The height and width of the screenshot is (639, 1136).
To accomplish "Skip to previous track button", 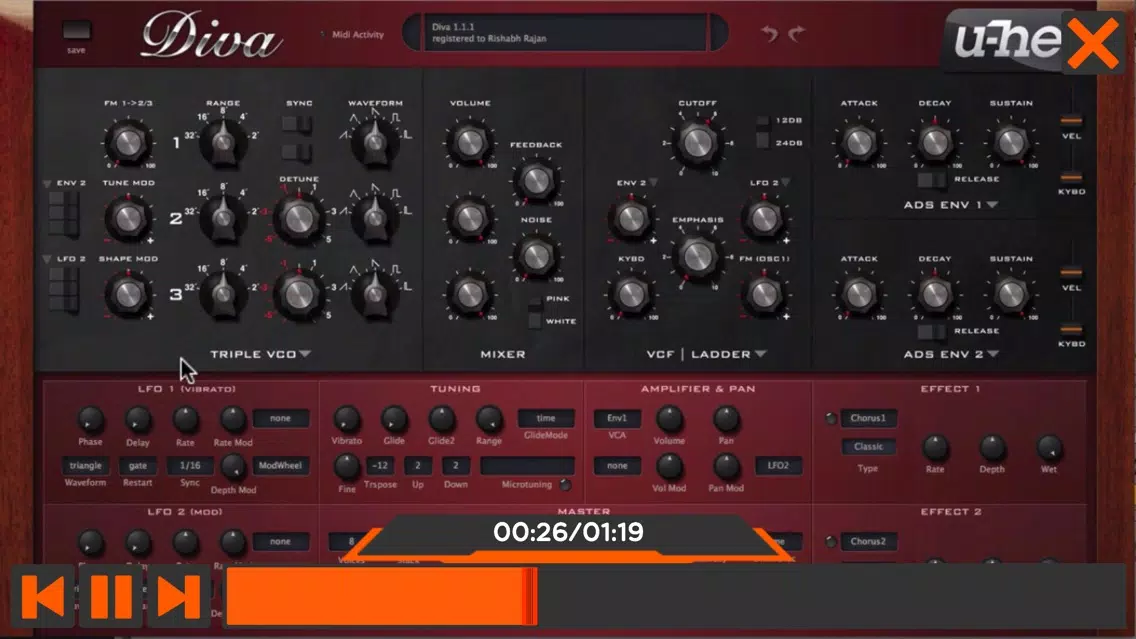I will tap(43, 596).
